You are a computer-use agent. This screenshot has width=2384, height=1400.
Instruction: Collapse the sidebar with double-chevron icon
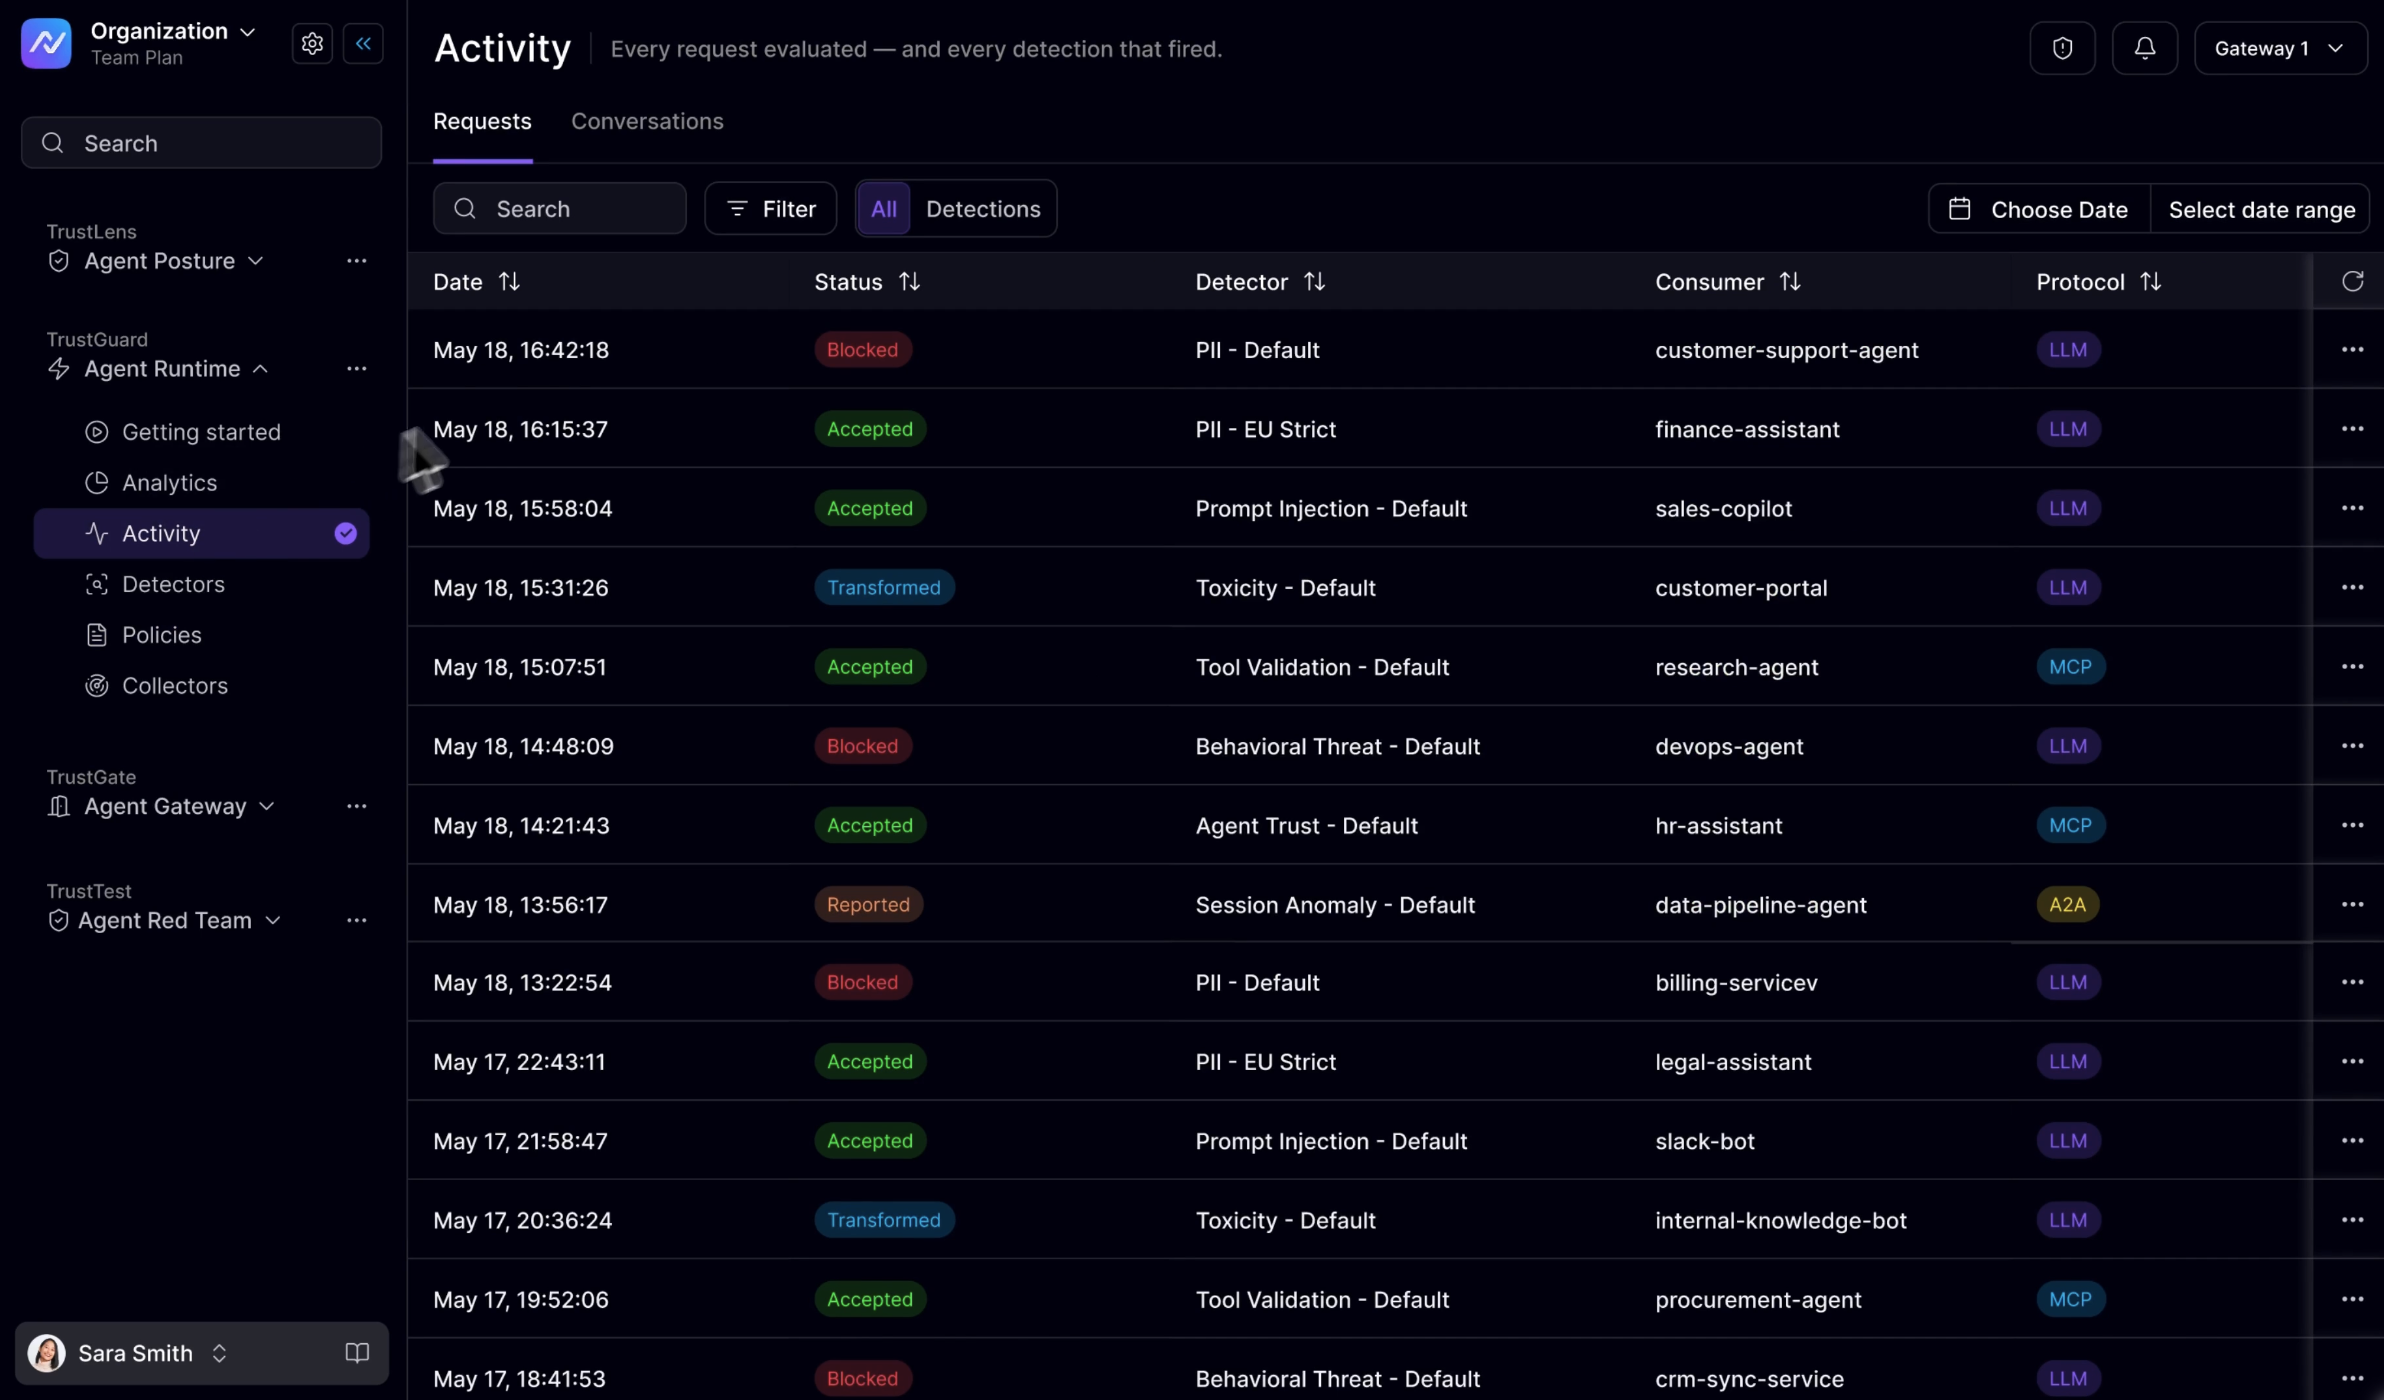pyautogui.click(x=363, y=44)
